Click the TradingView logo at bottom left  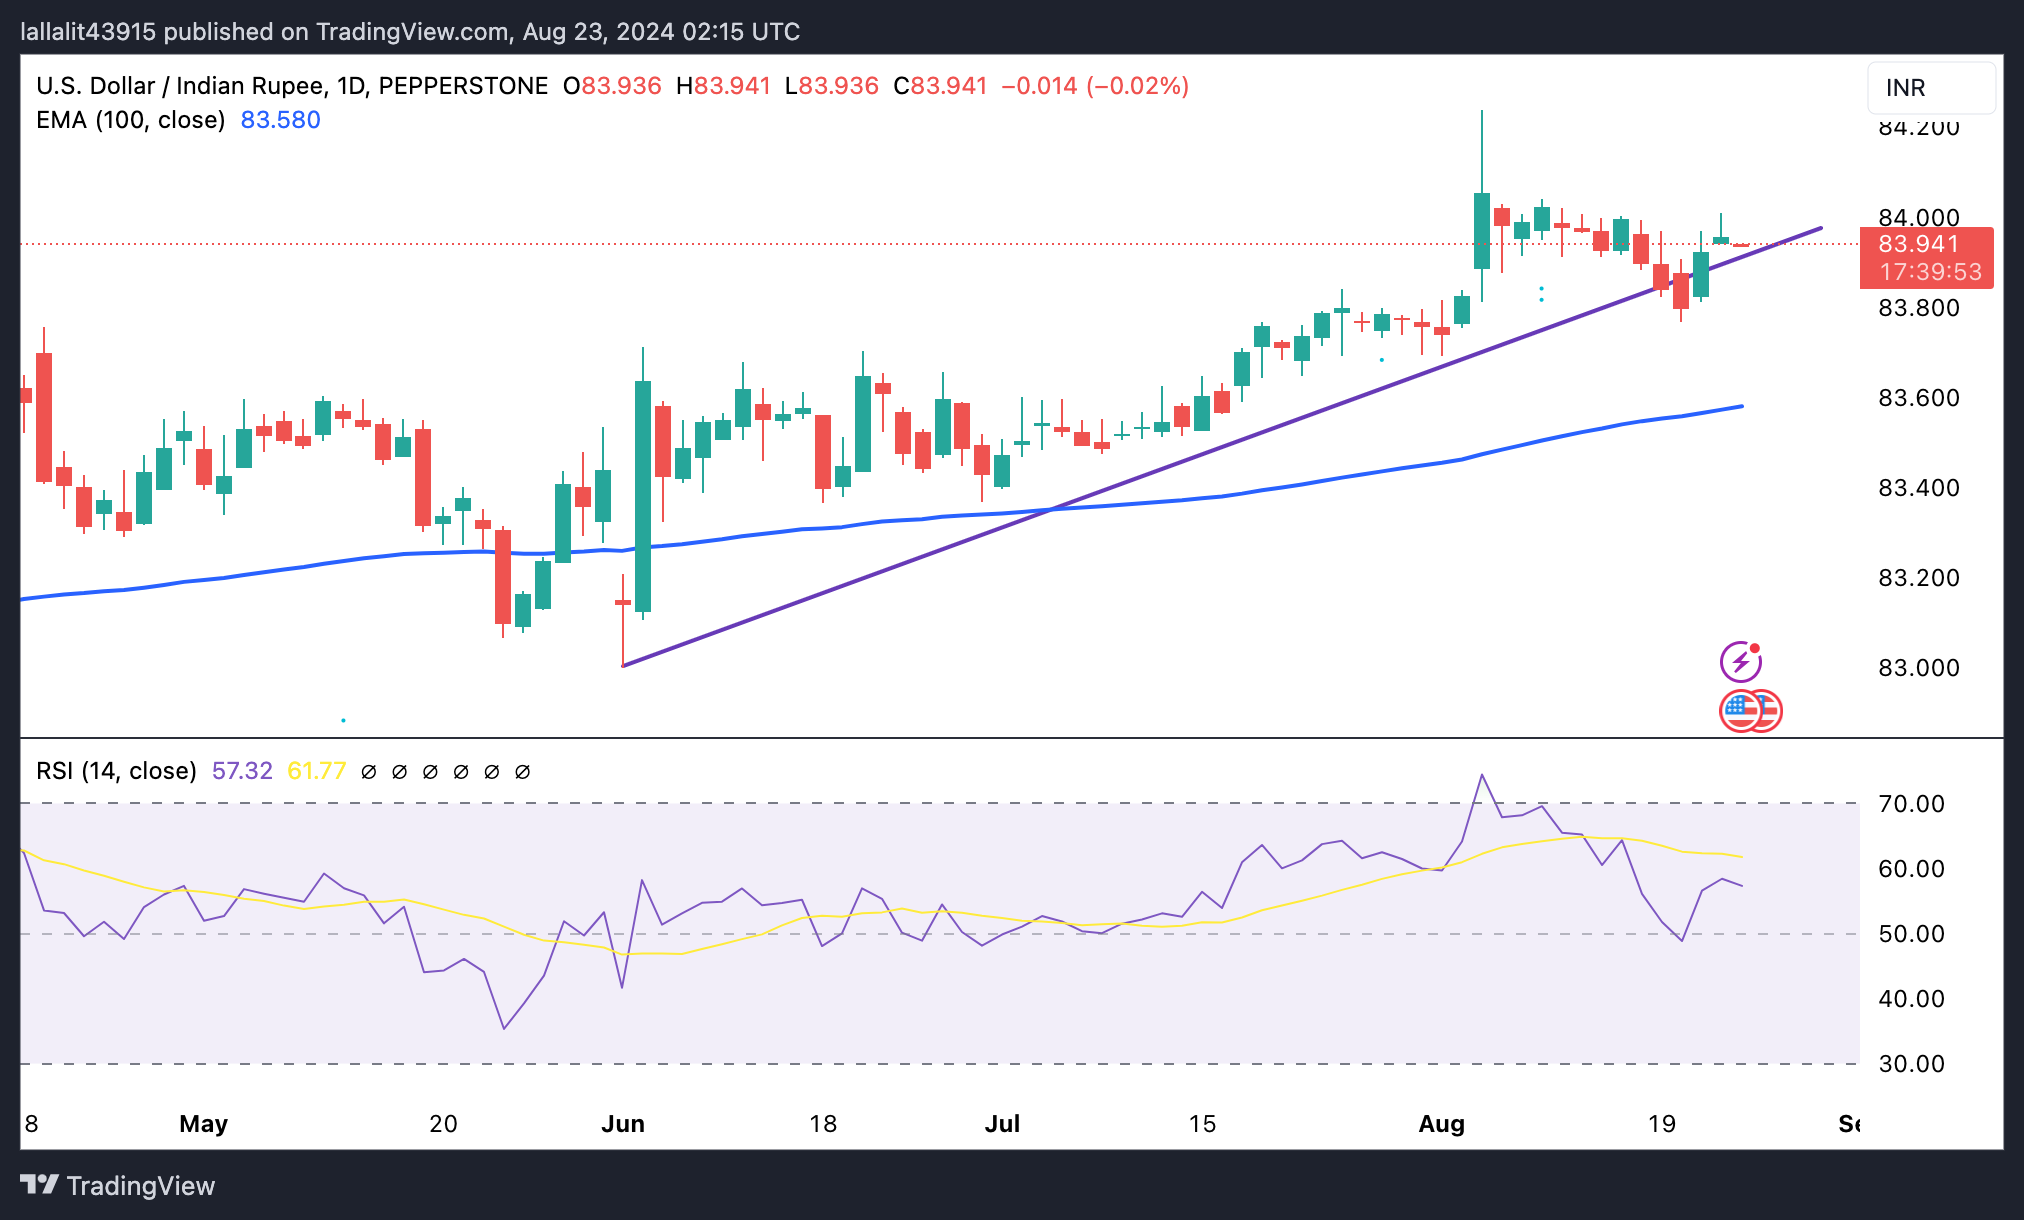(x=40, y=1185)
